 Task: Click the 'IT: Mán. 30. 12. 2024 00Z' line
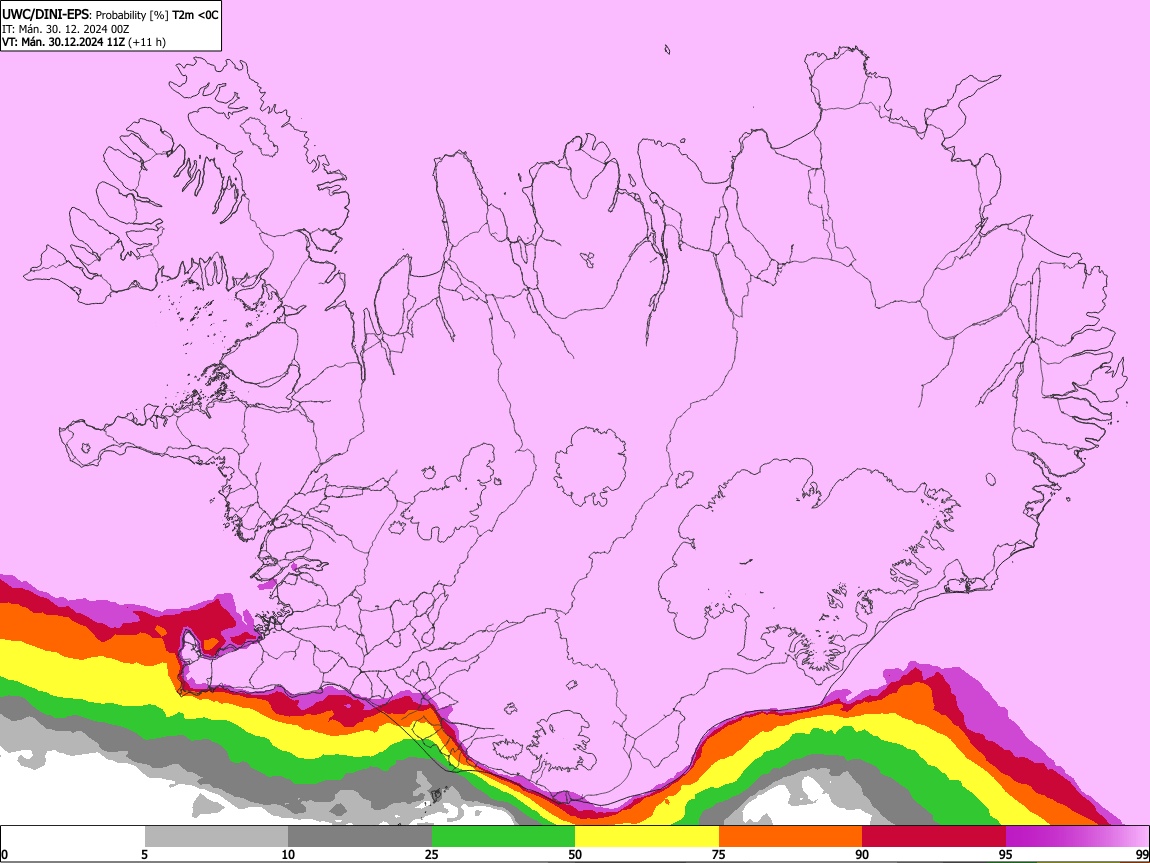coord(65,29)
